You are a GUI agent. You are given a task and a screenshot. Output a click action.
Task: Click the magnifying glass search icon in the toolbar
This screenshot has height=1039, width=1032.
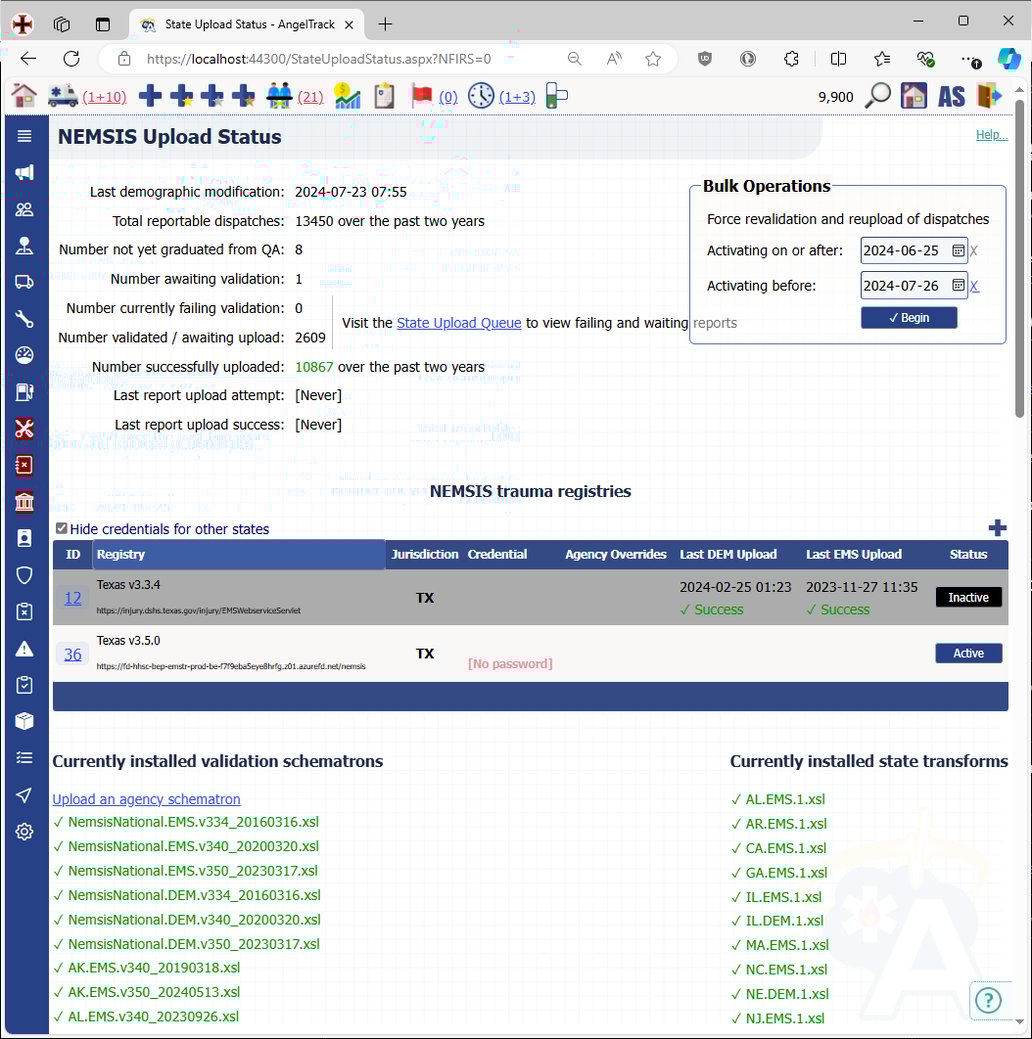pos(878,96)
